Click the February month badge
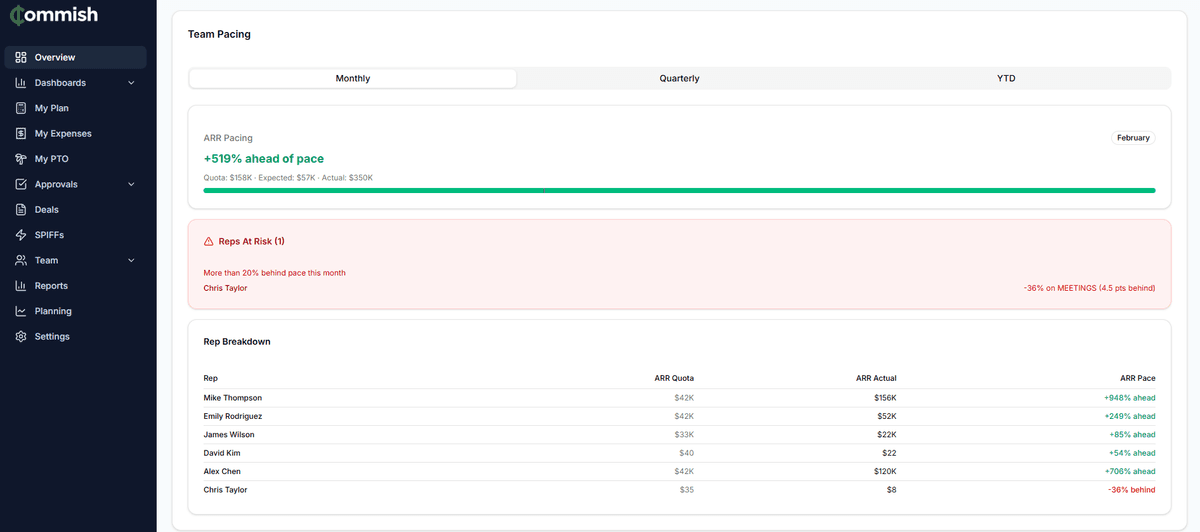 (x=1133, y=138)
